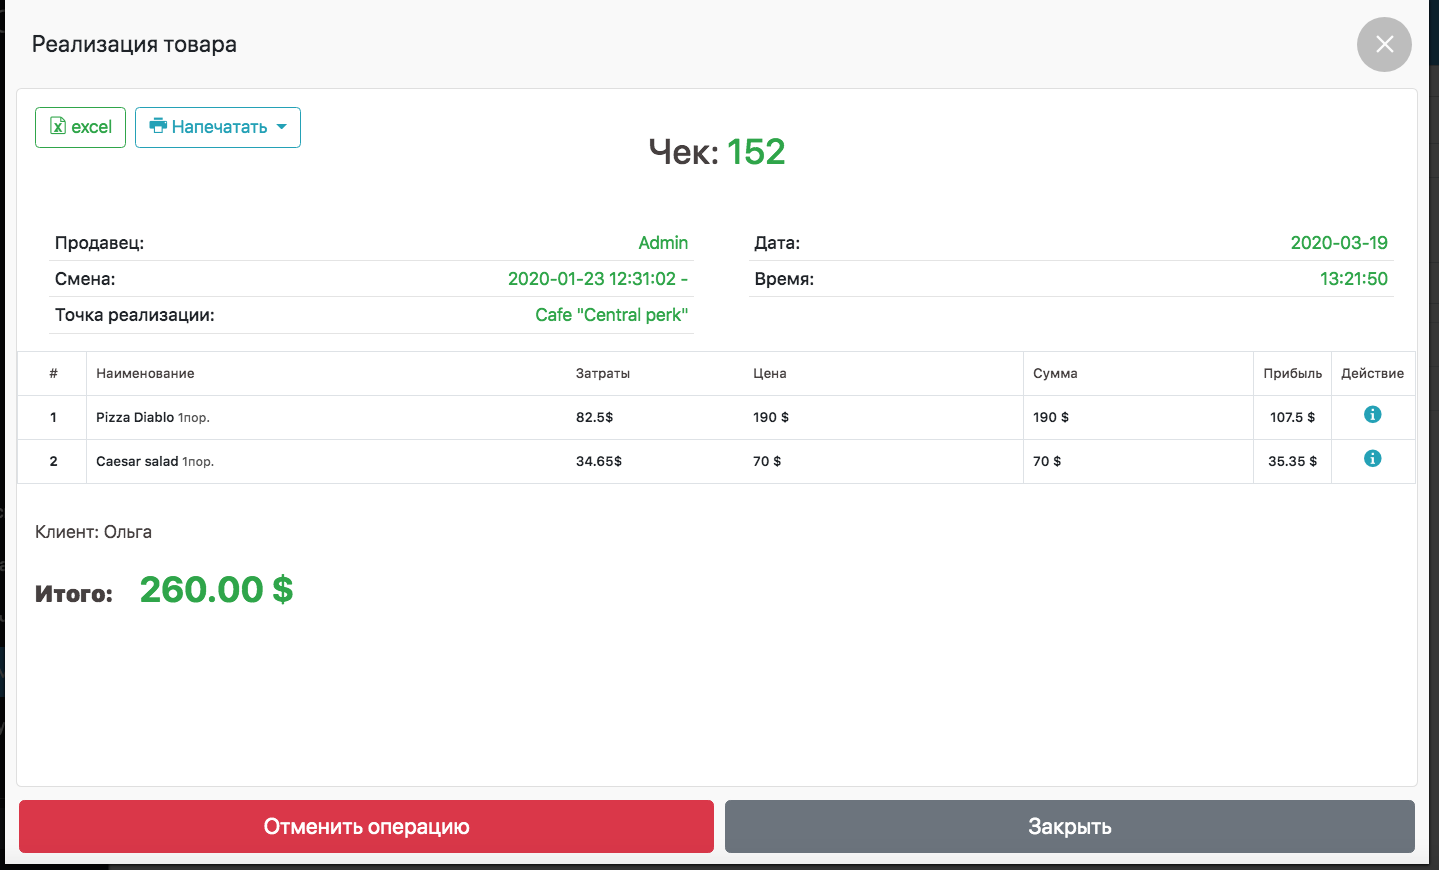Select the Caesar salad row name
Screen dimensions: 1439x870
point(137,461)
